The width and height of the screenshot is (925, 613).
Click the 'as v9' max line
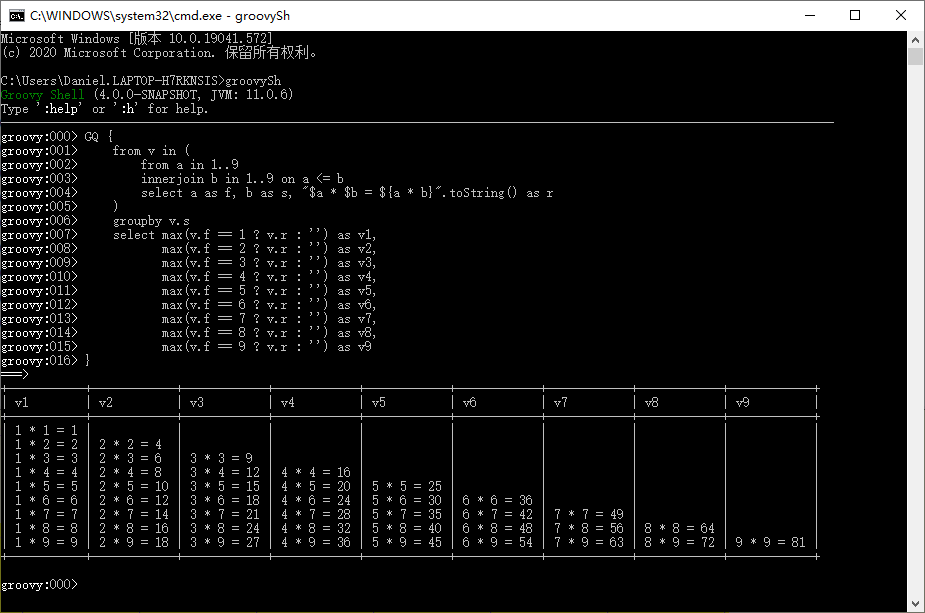pyautogui.click(x=266, y=347)
